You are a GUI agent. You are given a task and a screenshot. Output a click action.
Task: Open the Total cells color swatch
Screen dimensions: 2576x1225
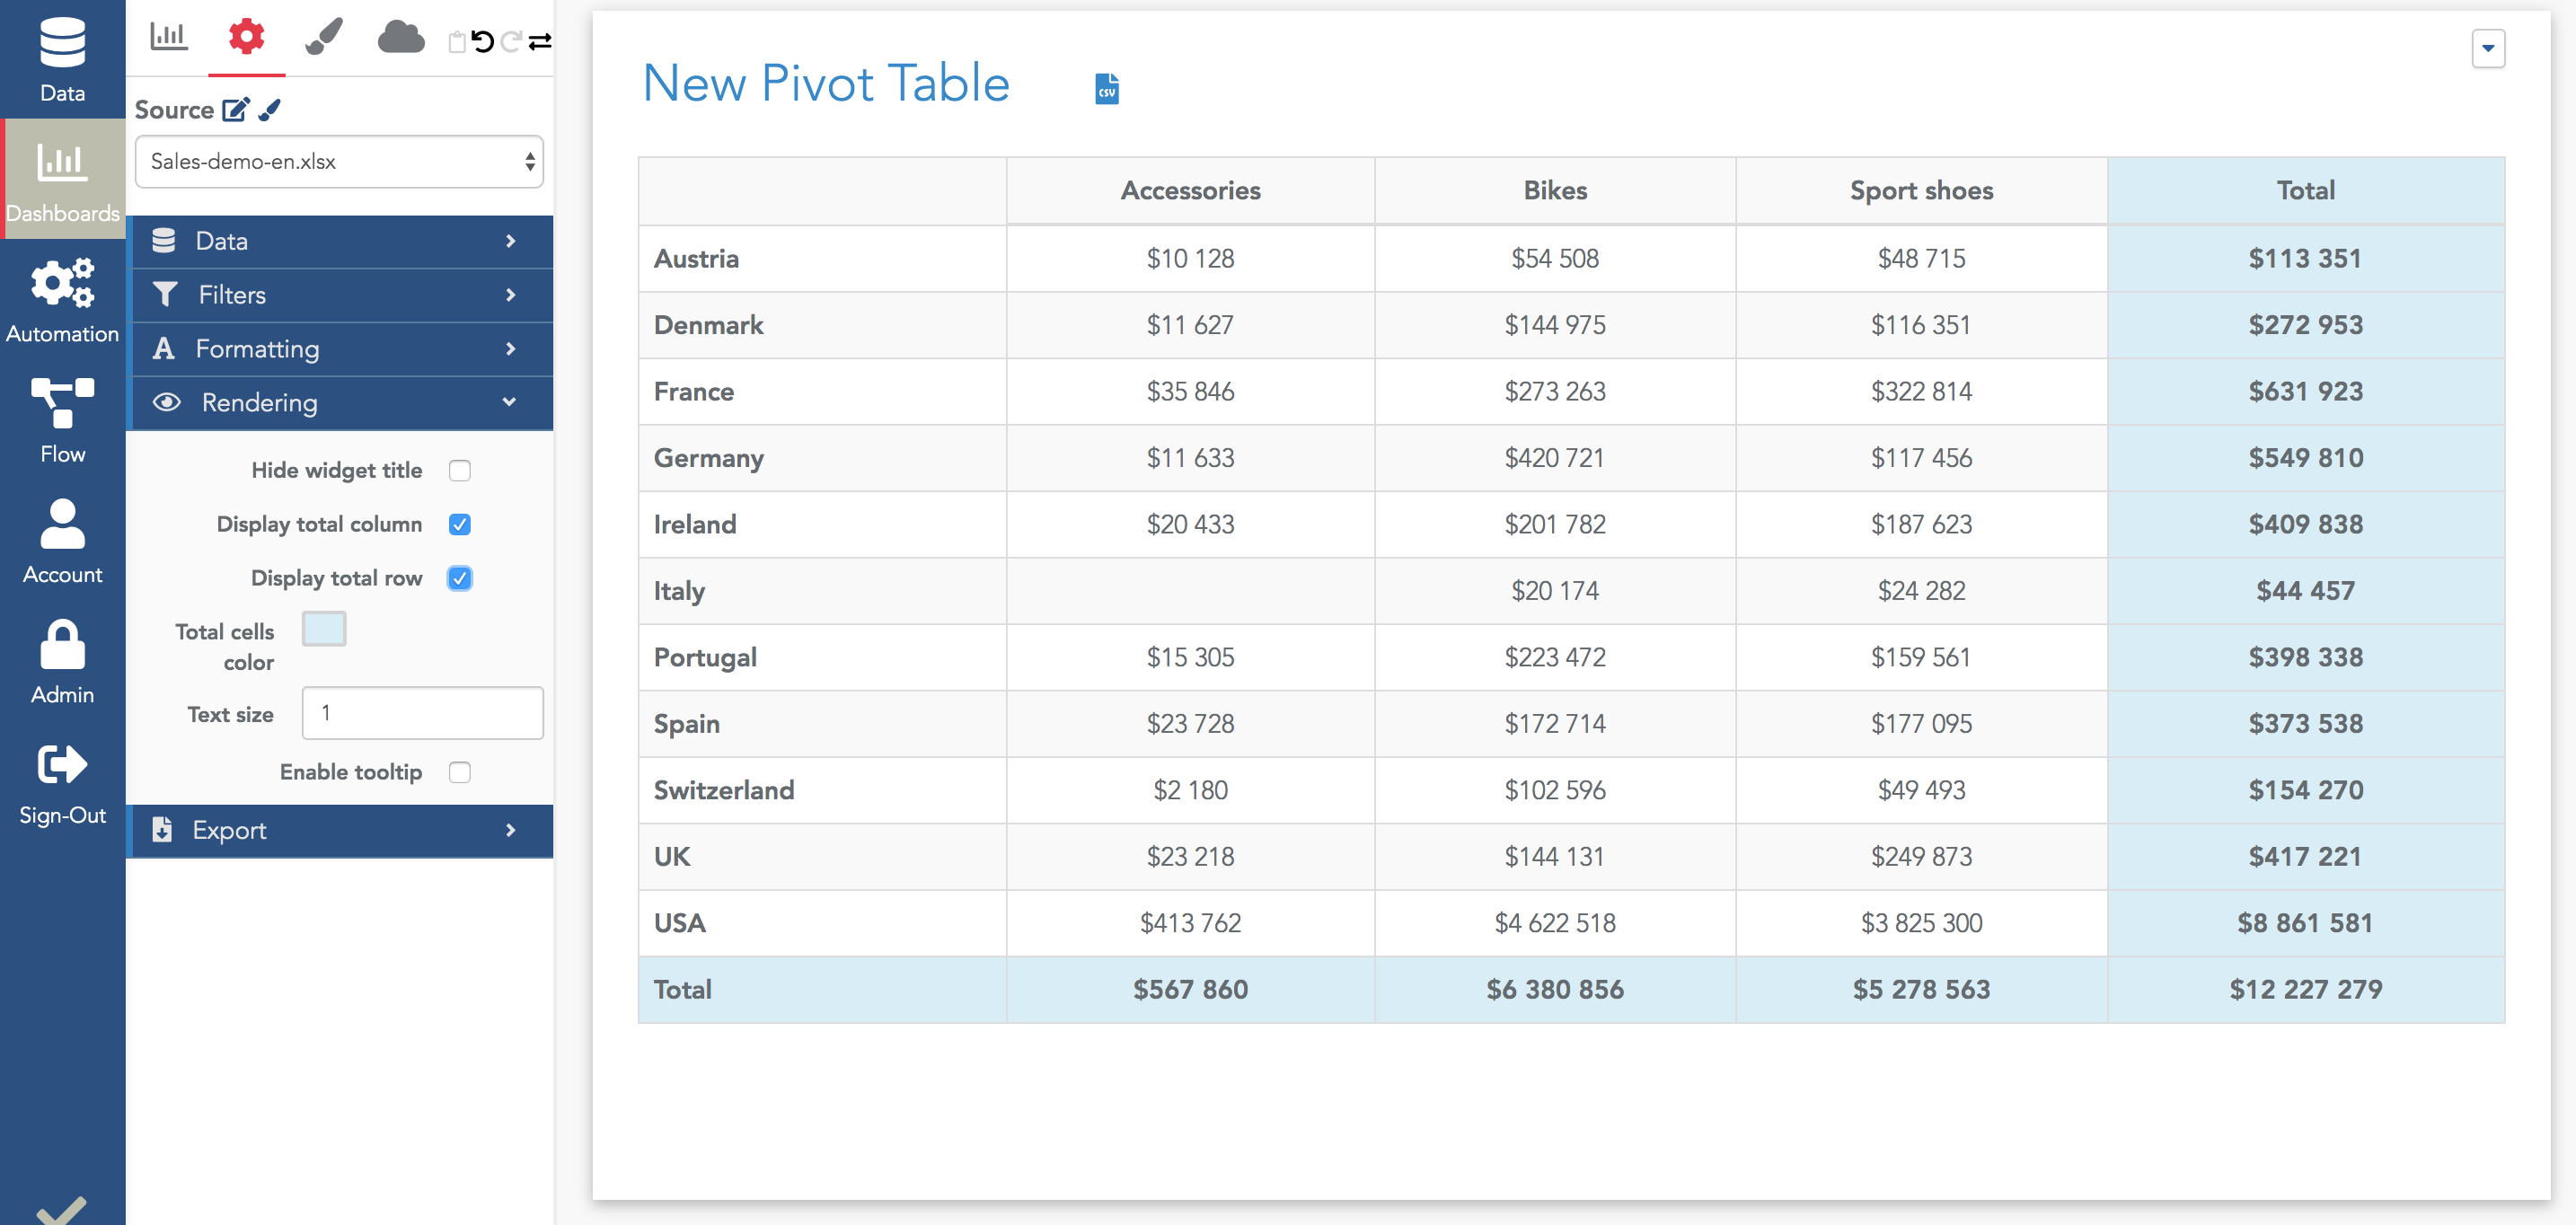324,629
